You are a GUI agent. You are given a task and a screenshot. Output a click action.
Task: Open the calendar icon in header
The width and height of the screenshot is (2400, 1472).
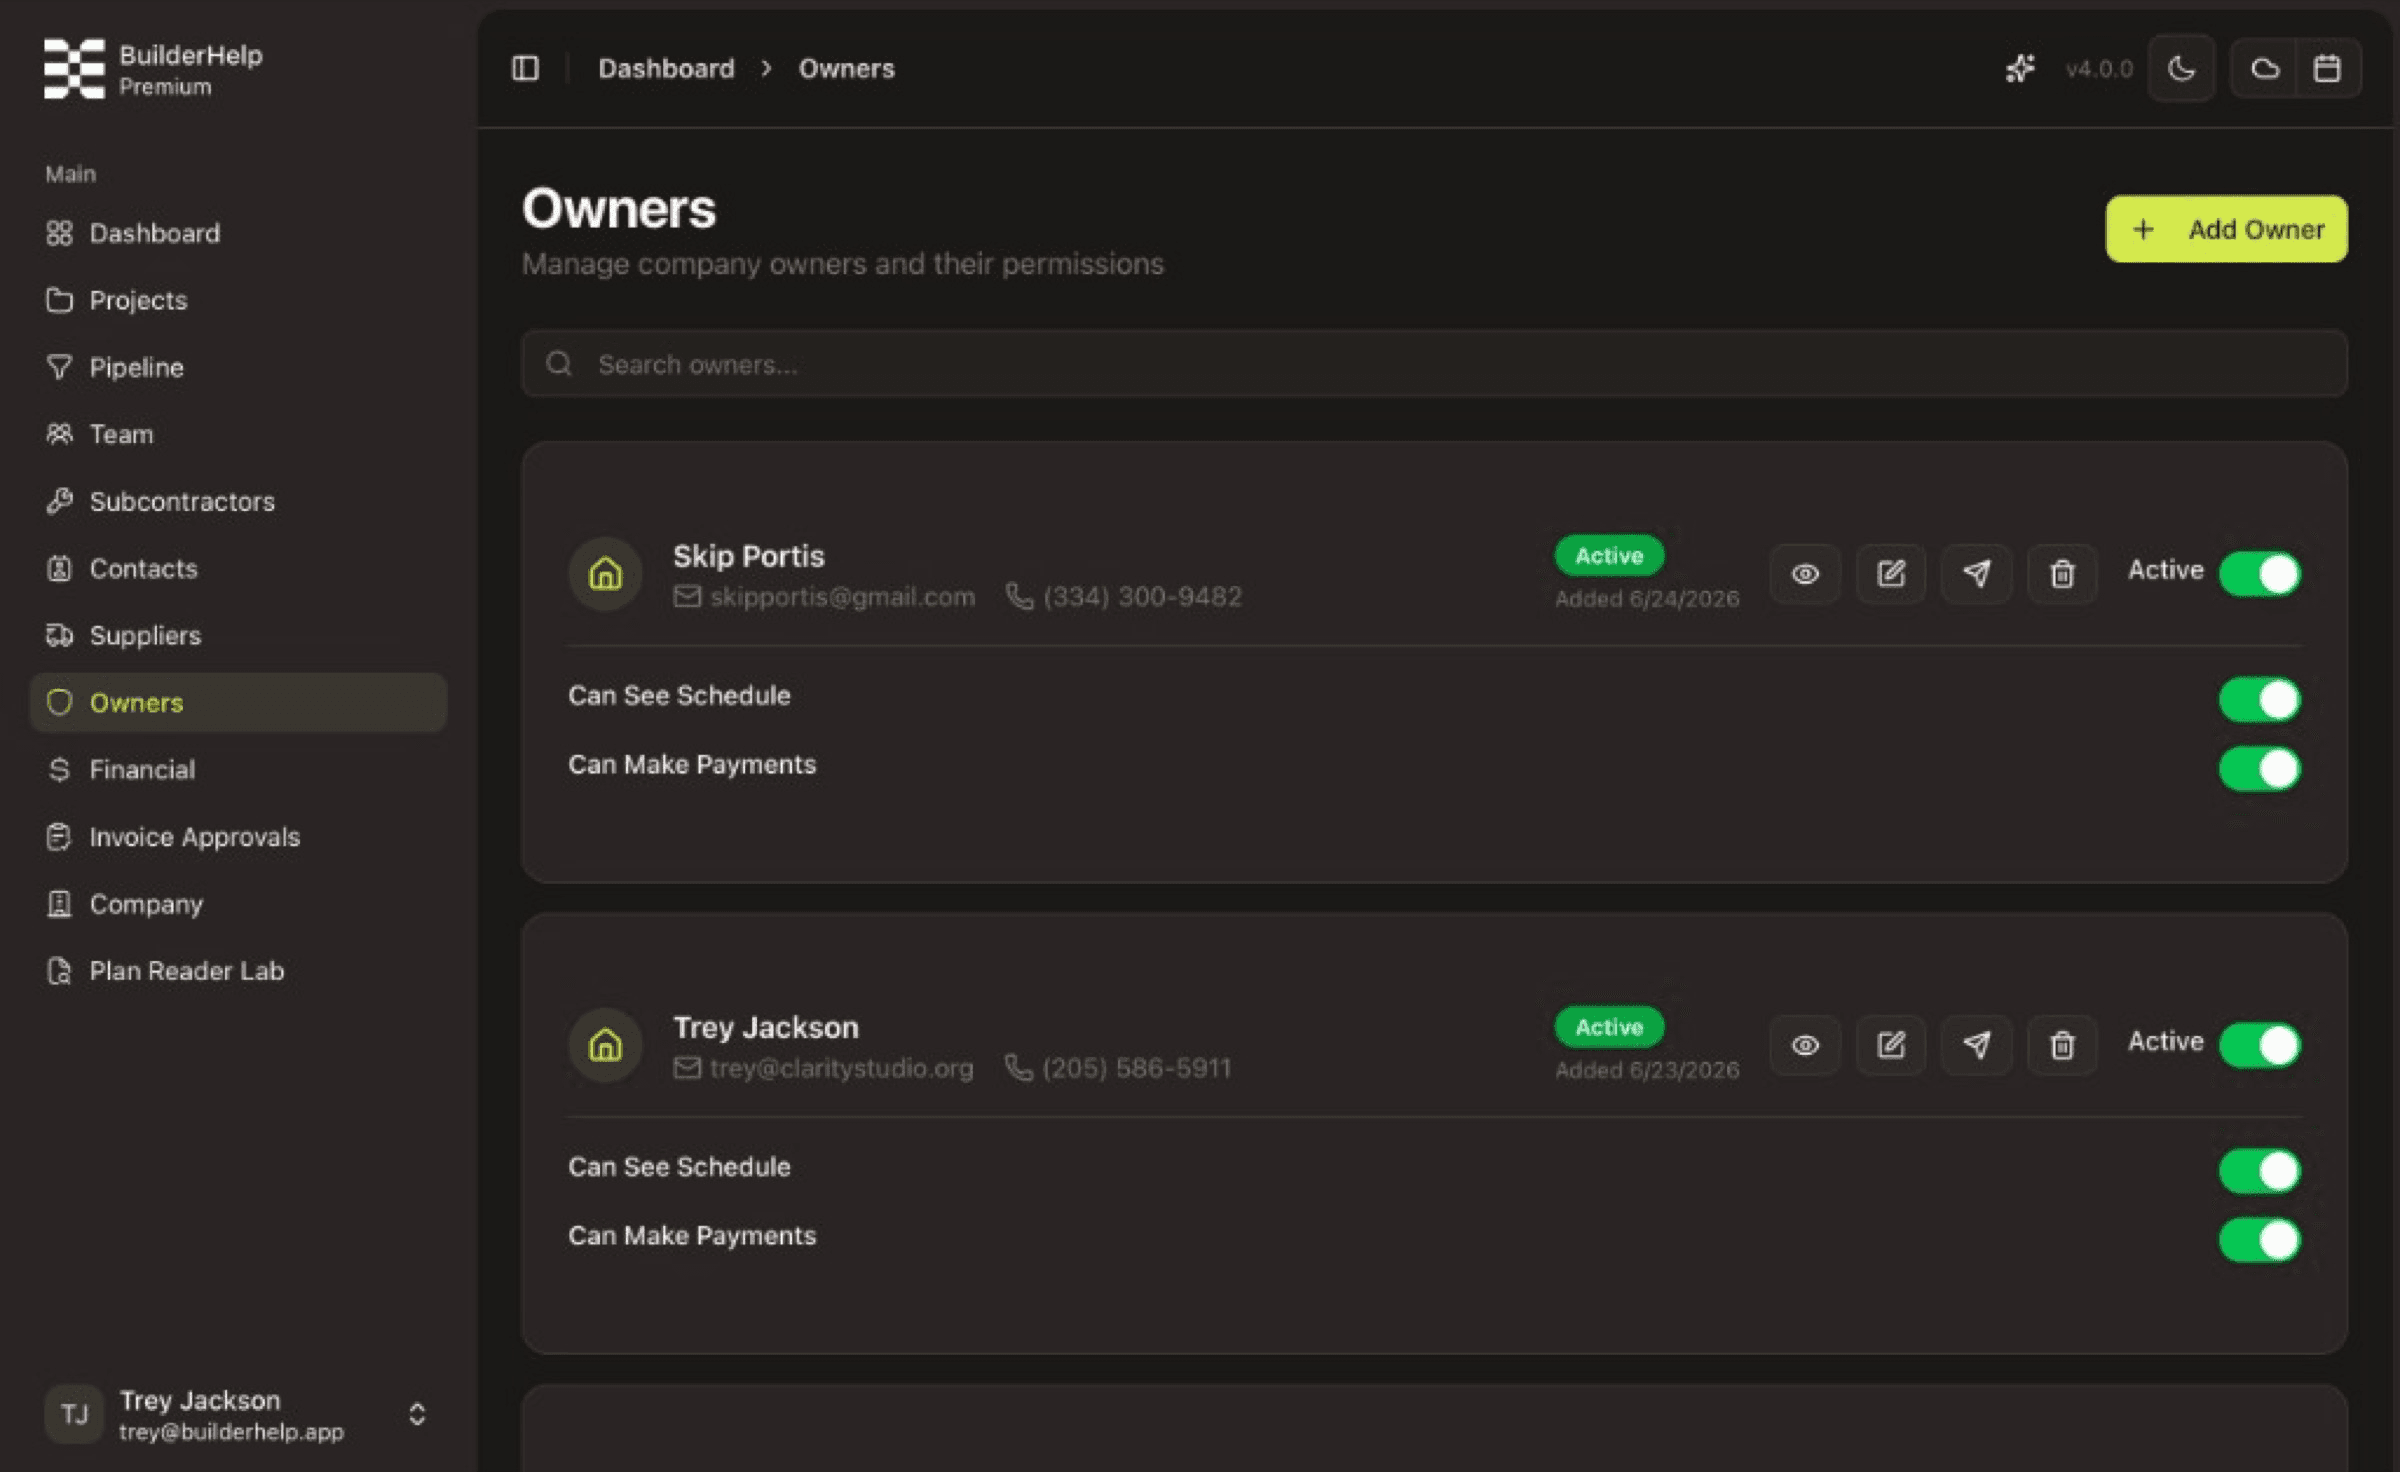(2327, 68)
